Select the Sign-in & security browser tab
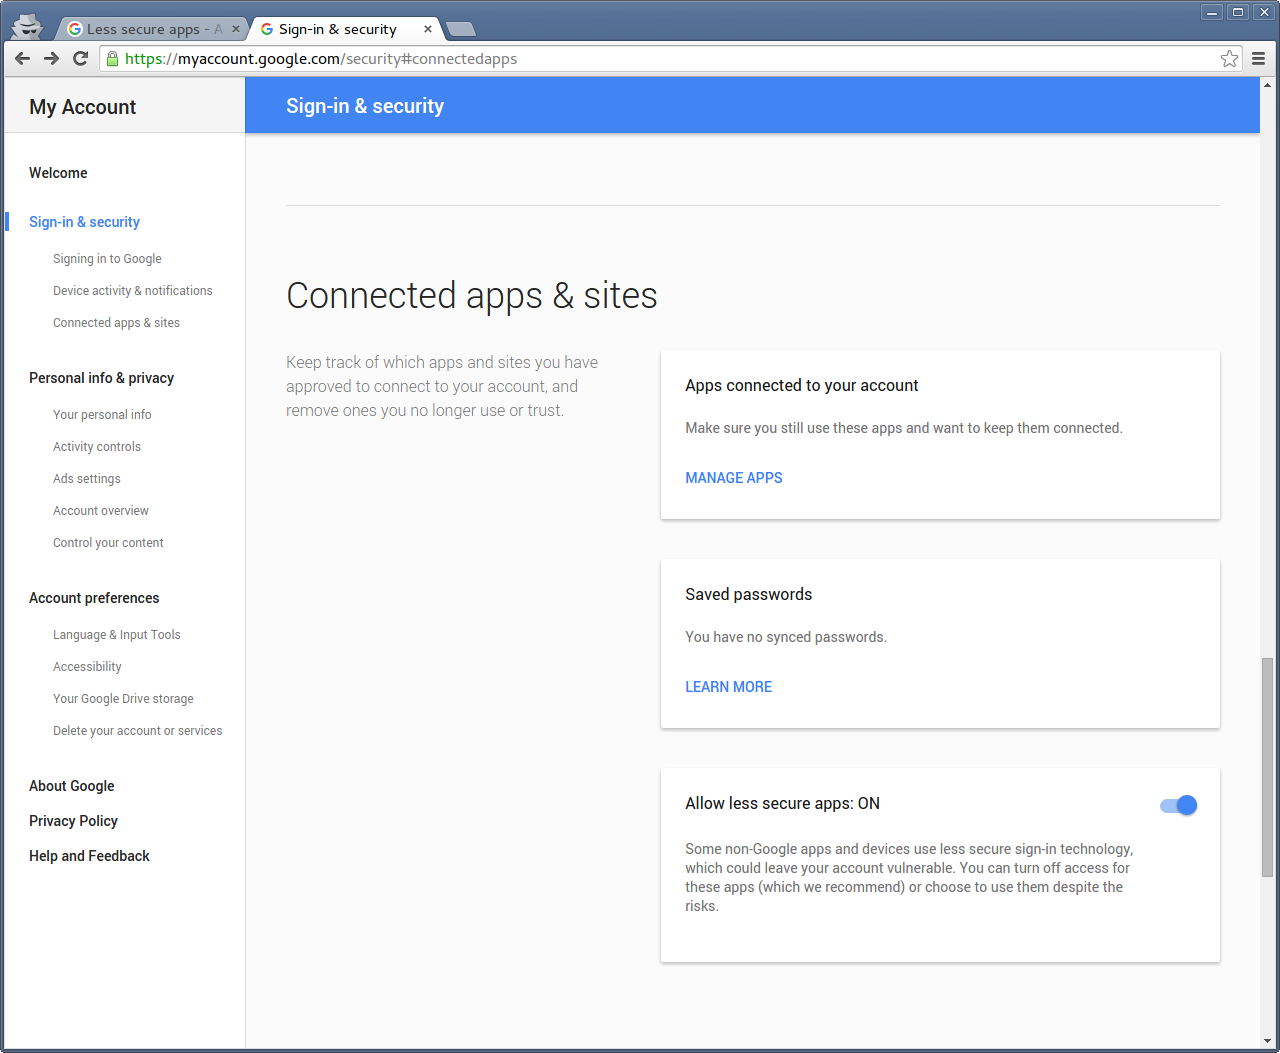Image resolution: width=1280 pixels, height=1053 pixels. [345, 29]
